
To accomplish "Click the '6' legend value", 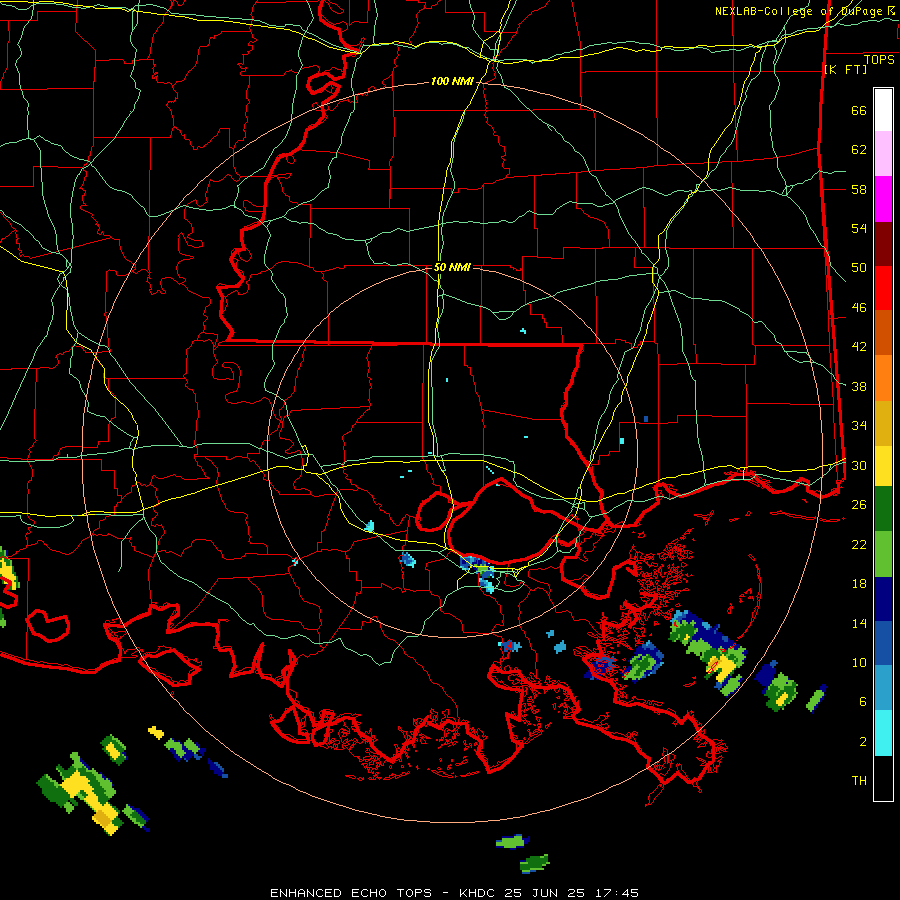I will [863, 702].
